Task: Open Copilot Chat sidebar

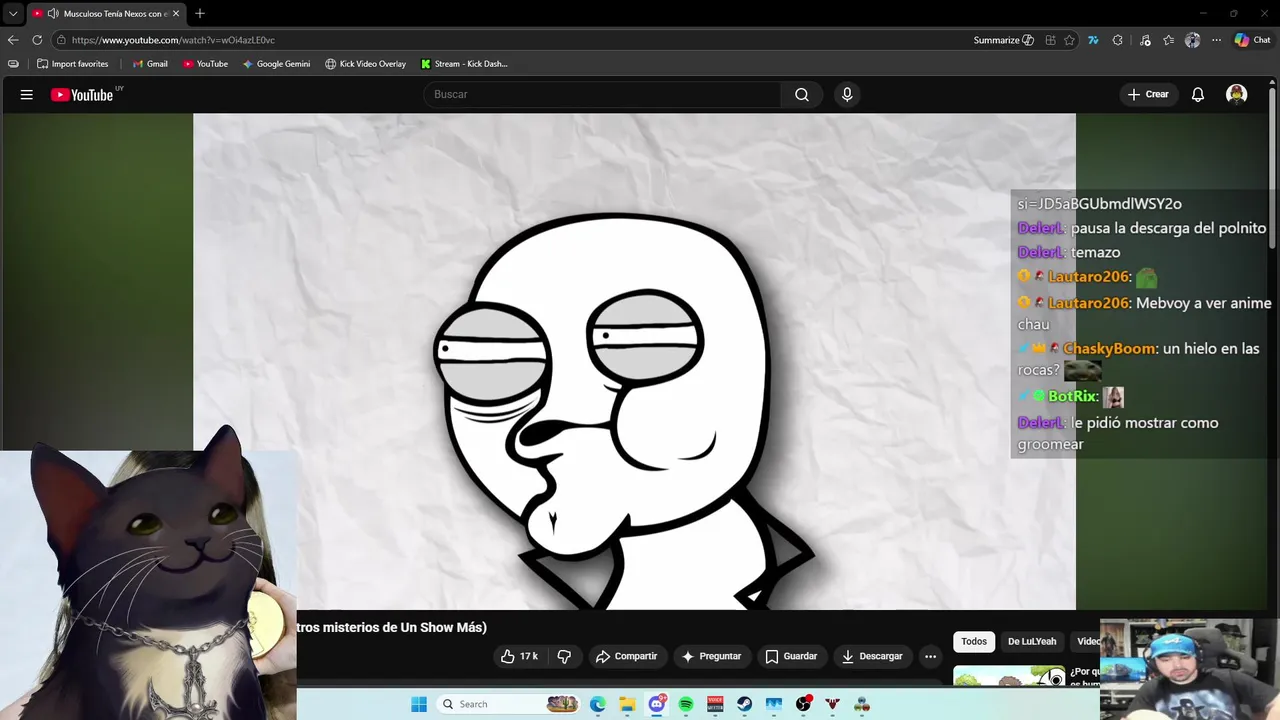Action: (1252, 40)
